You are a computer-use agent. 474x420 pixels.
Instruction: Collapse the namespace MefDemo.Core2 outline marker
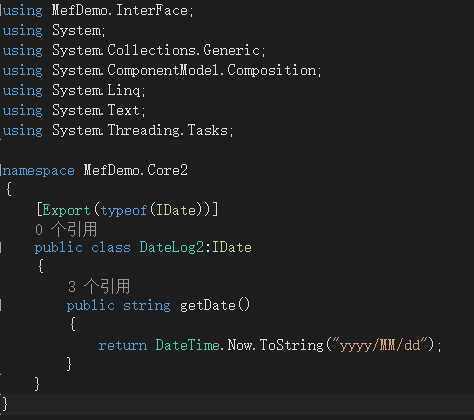click(x=1, y=170)
